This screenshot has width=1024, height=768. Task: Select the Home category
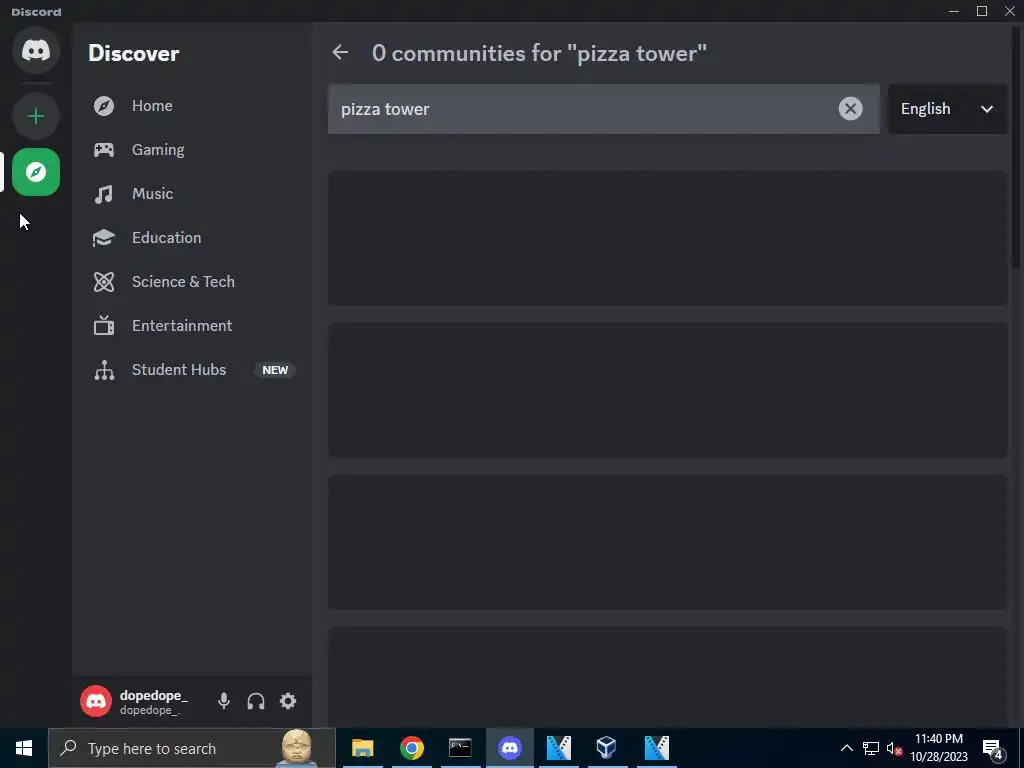[x=195, y=106]
